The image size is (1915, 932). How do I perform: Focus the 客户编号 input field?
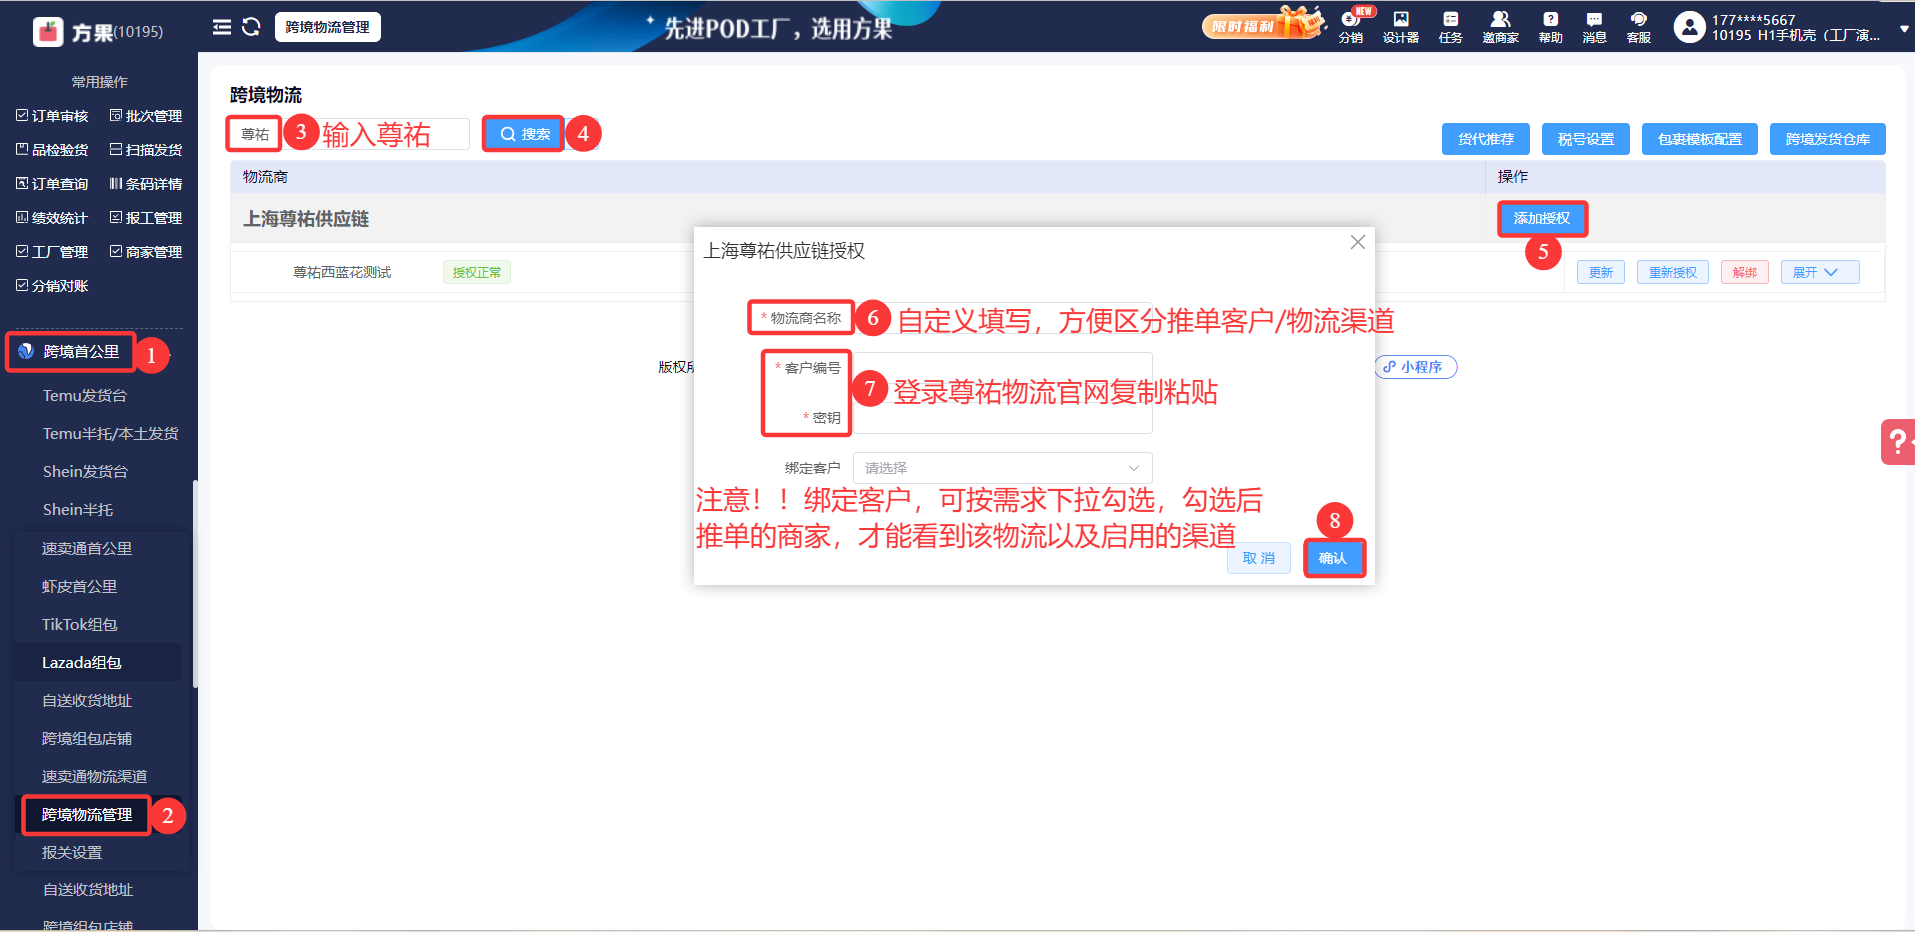point(1002,368)
